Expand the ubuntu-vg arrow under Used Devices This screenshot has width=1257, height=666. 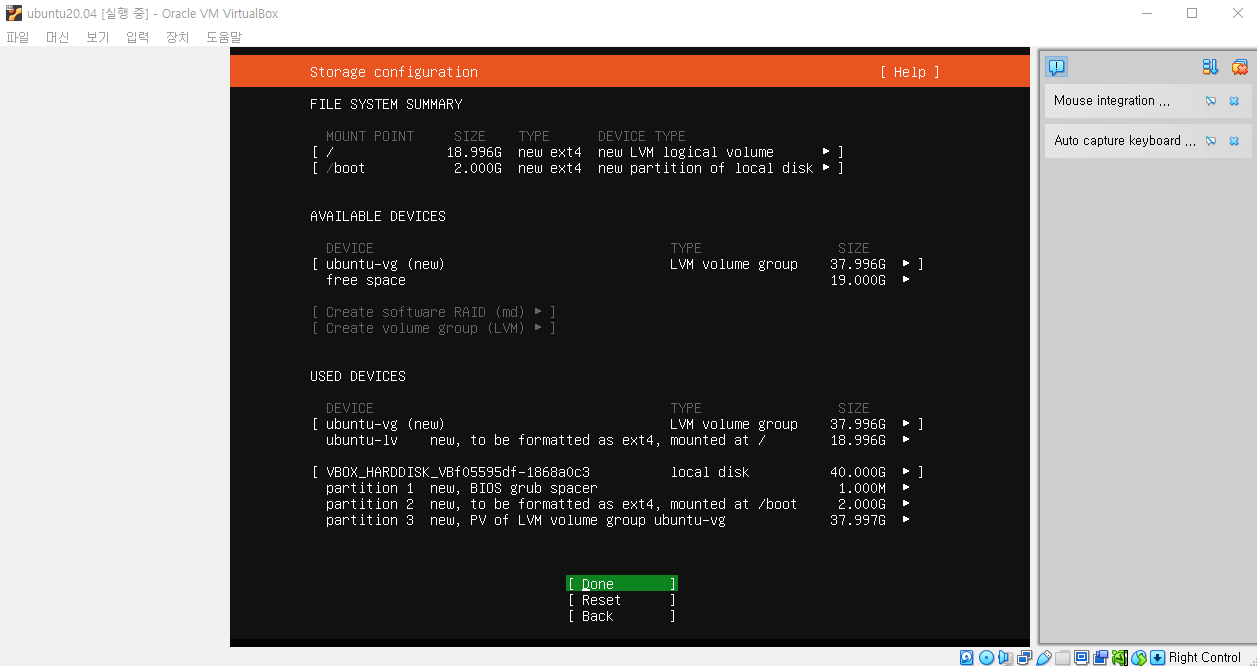click(x=906, y=424)
